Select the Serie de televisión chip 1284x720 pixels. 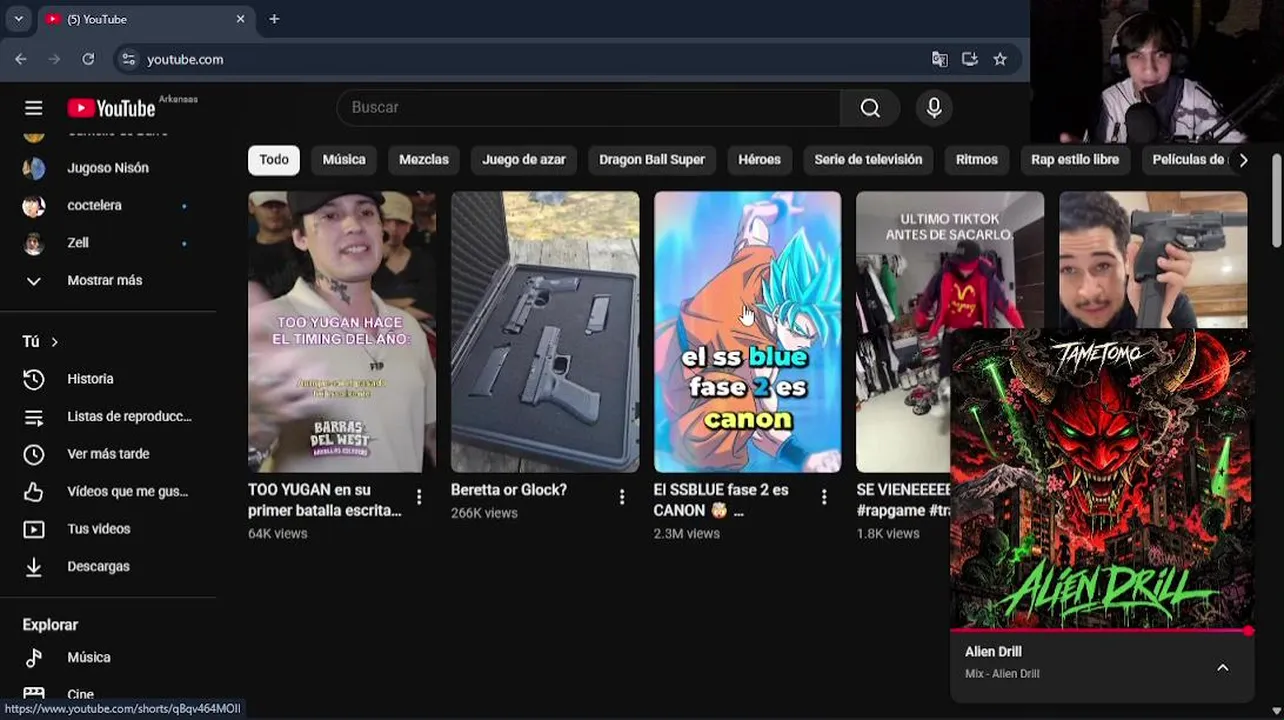868,160
